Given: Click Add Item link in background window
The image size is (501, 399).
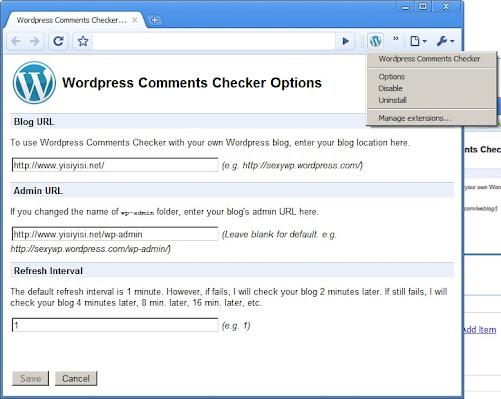Looking at the screenshot, I should tap(479, 330).
